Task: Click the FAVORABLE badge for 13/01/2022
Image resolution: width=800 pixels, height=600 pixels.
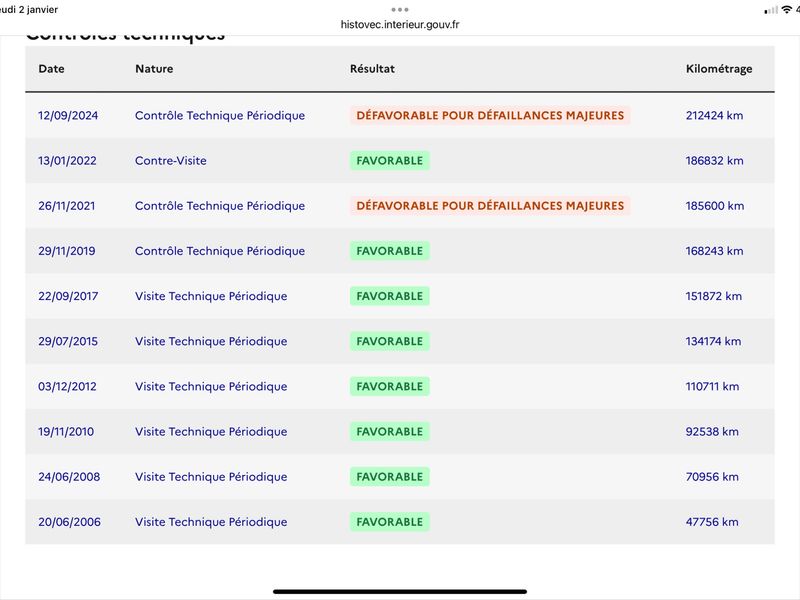Action: point(389,161)
